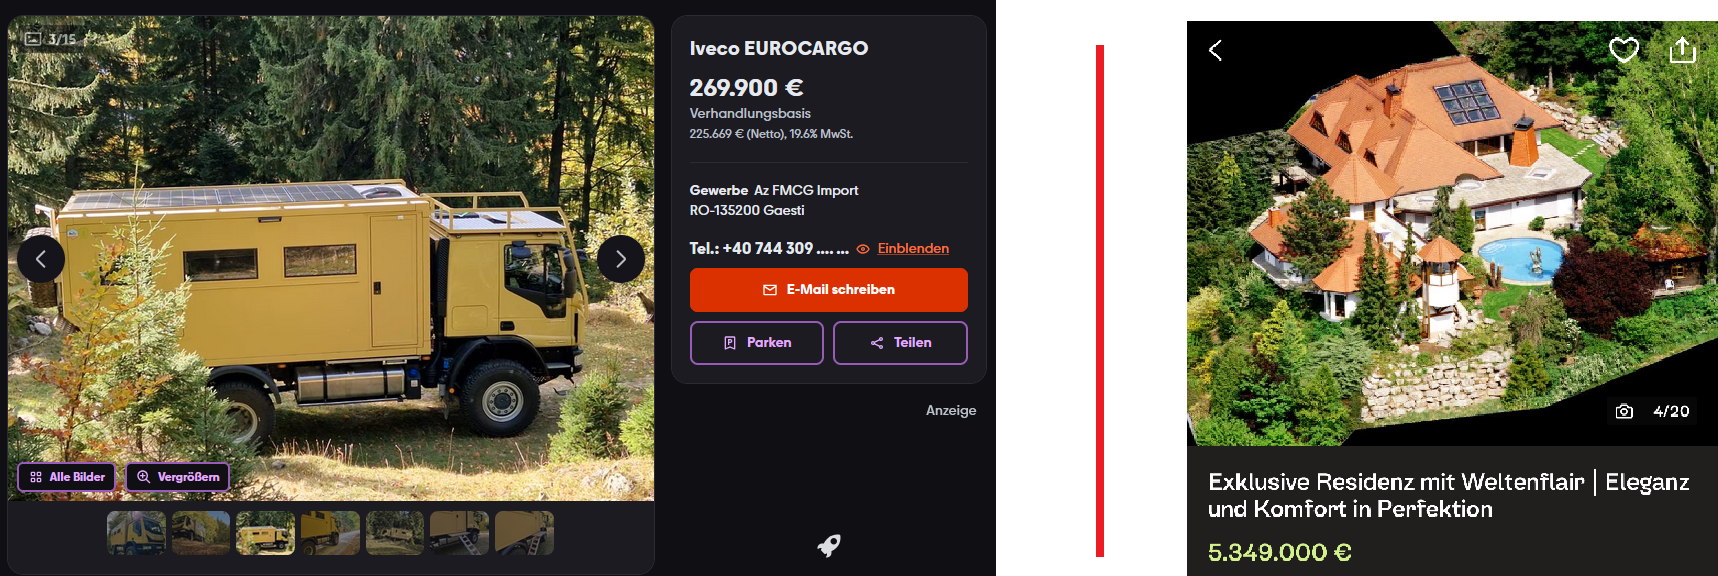Reveal the full phone number via Einblenden
The height and width of the screenshot is (576, 1718).
pos(913,248)
